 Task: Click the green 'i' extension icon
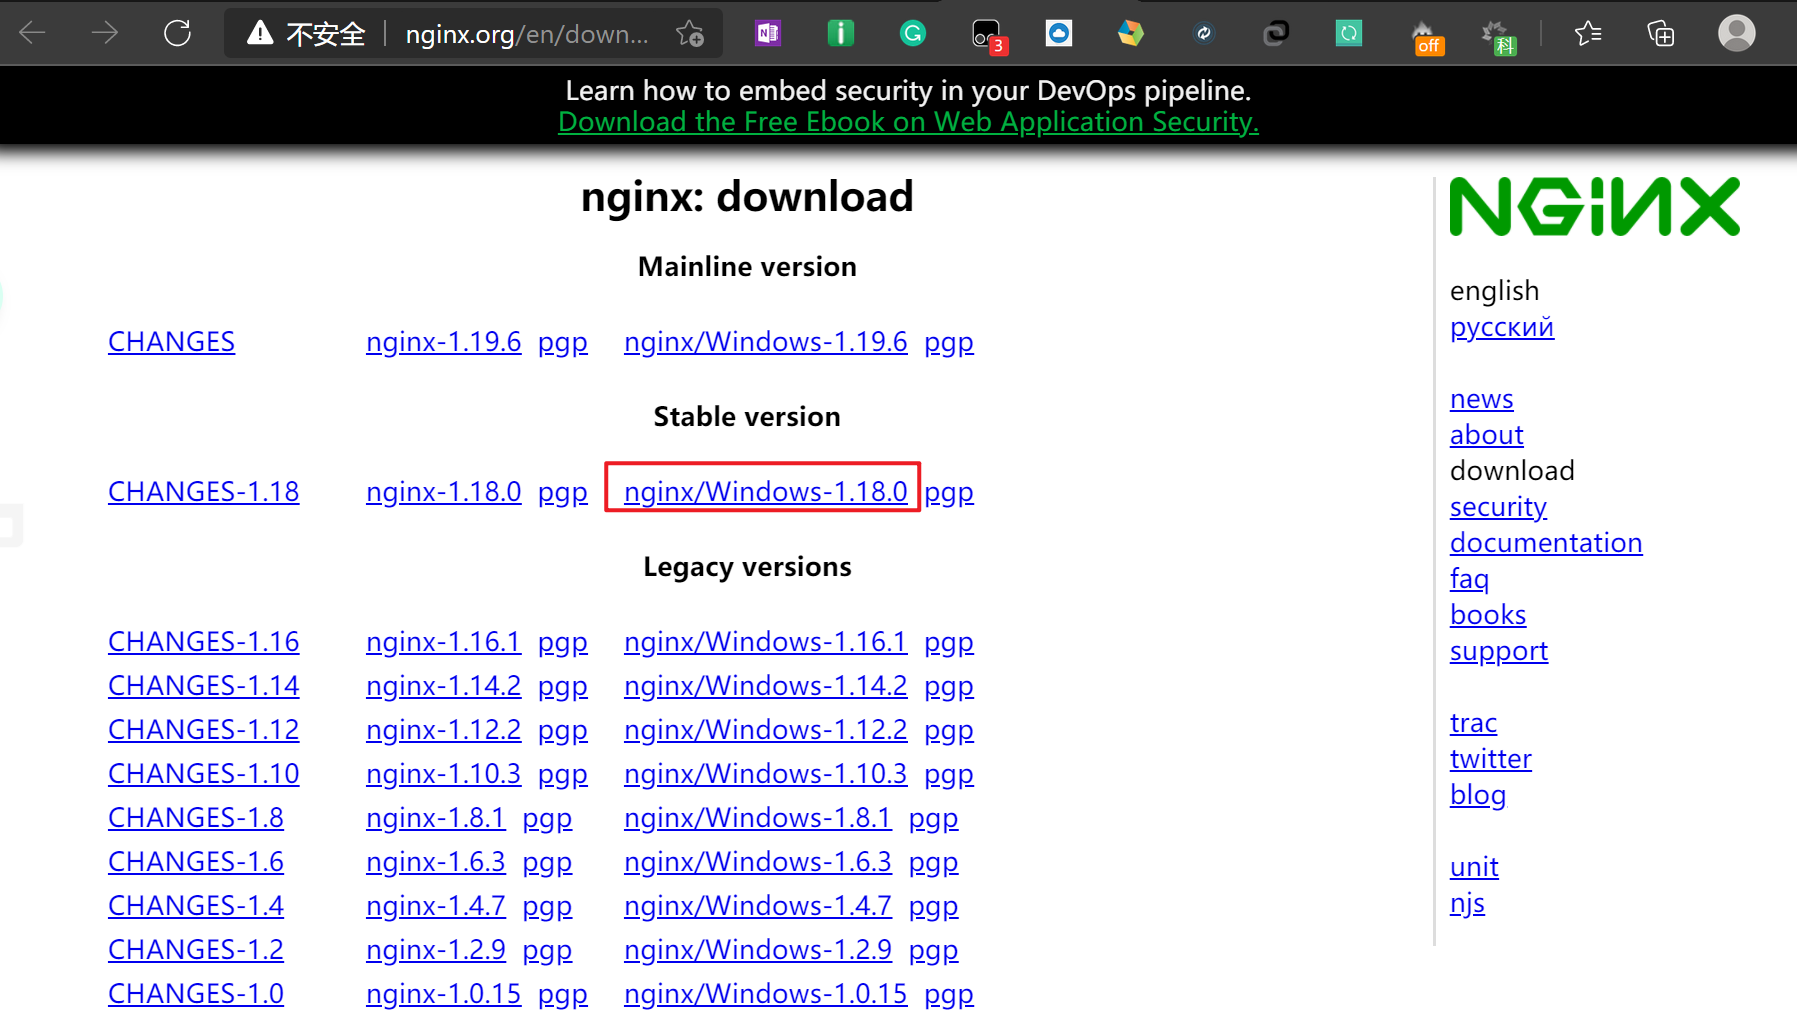click(x=841, y=34)
